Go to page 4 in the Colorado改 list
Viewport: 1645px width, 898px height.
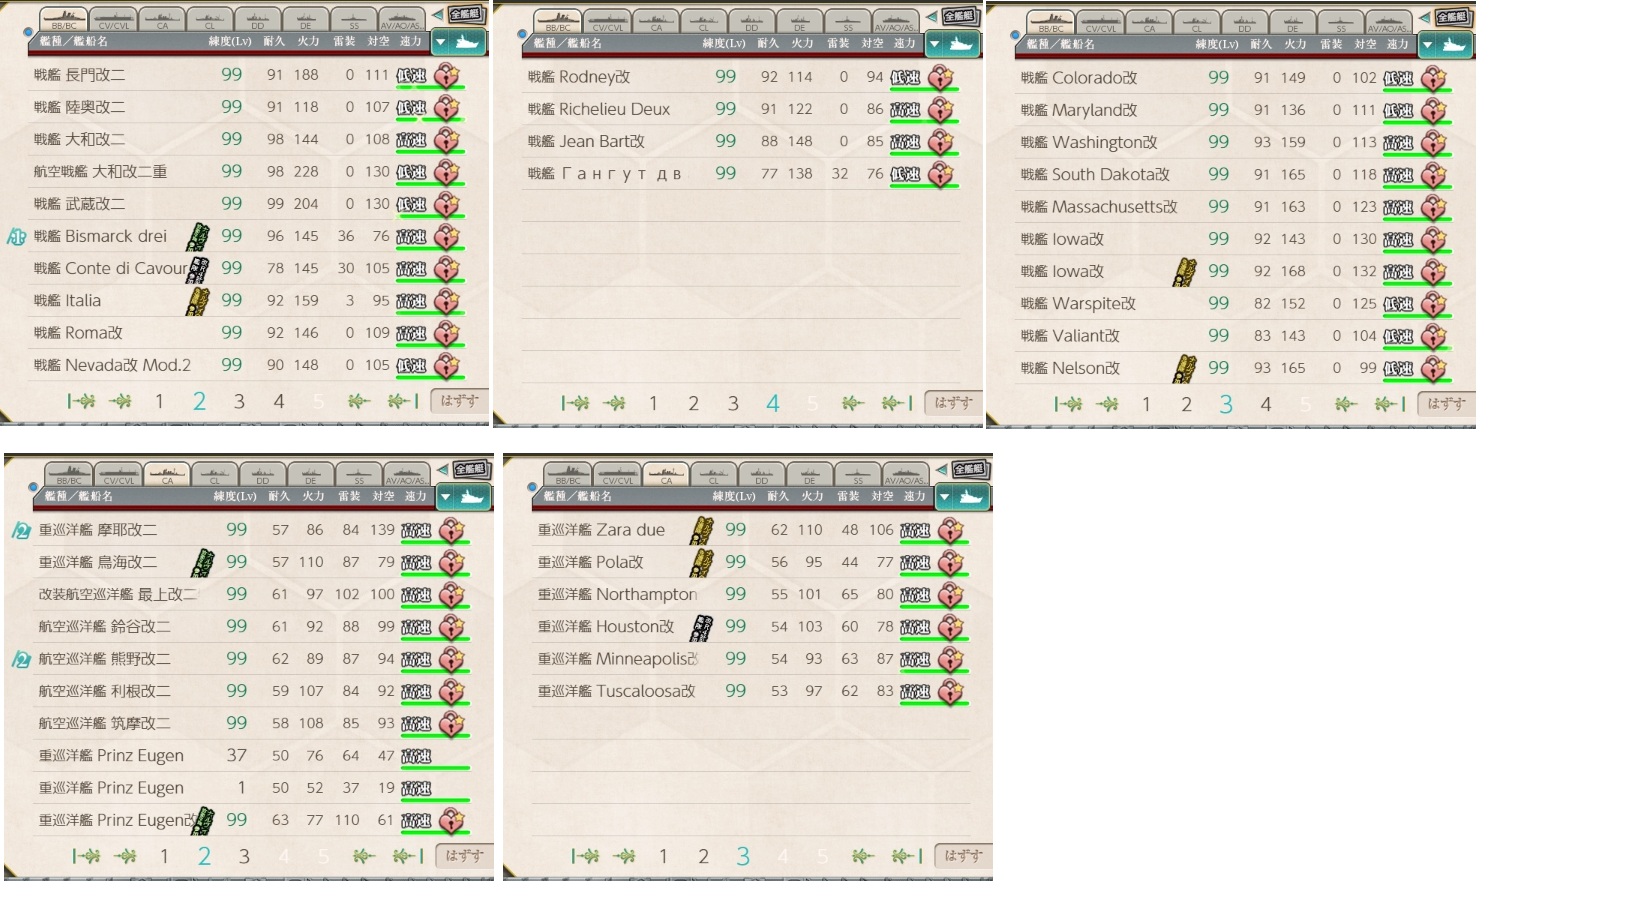click(1265, 404)
